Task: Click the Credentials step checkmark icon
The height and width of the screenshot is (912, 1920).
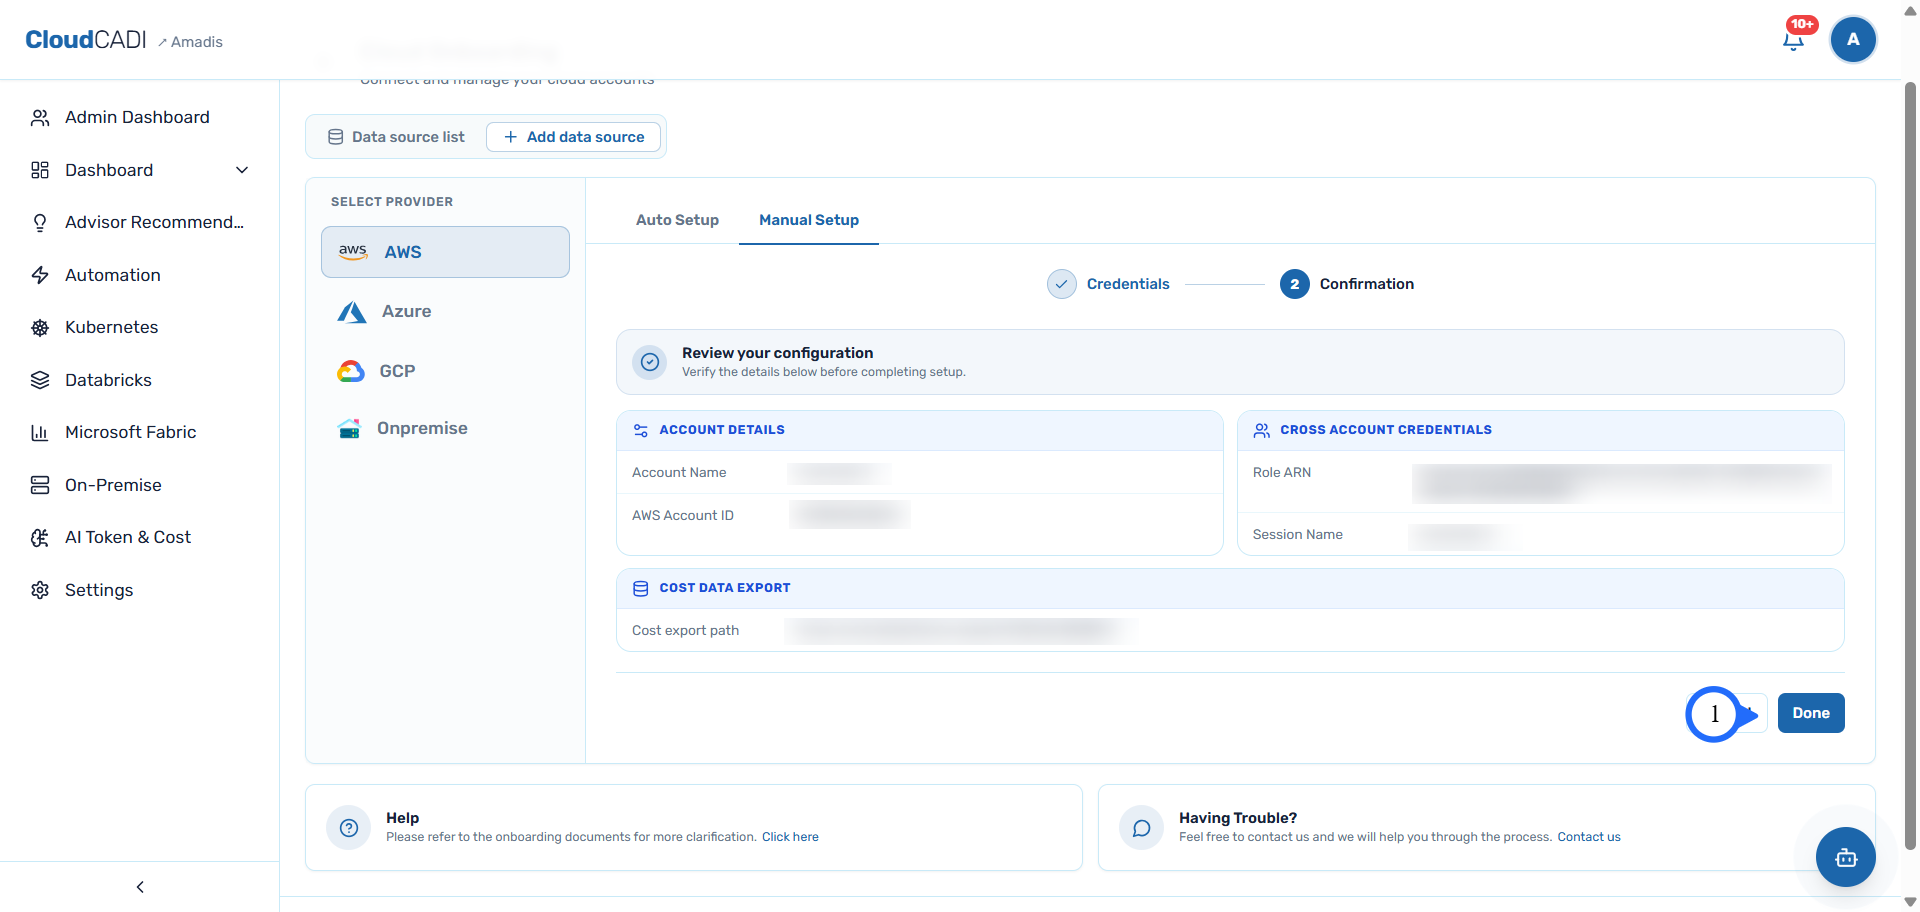Action: pyautogui.click(x=1062, y=284)
